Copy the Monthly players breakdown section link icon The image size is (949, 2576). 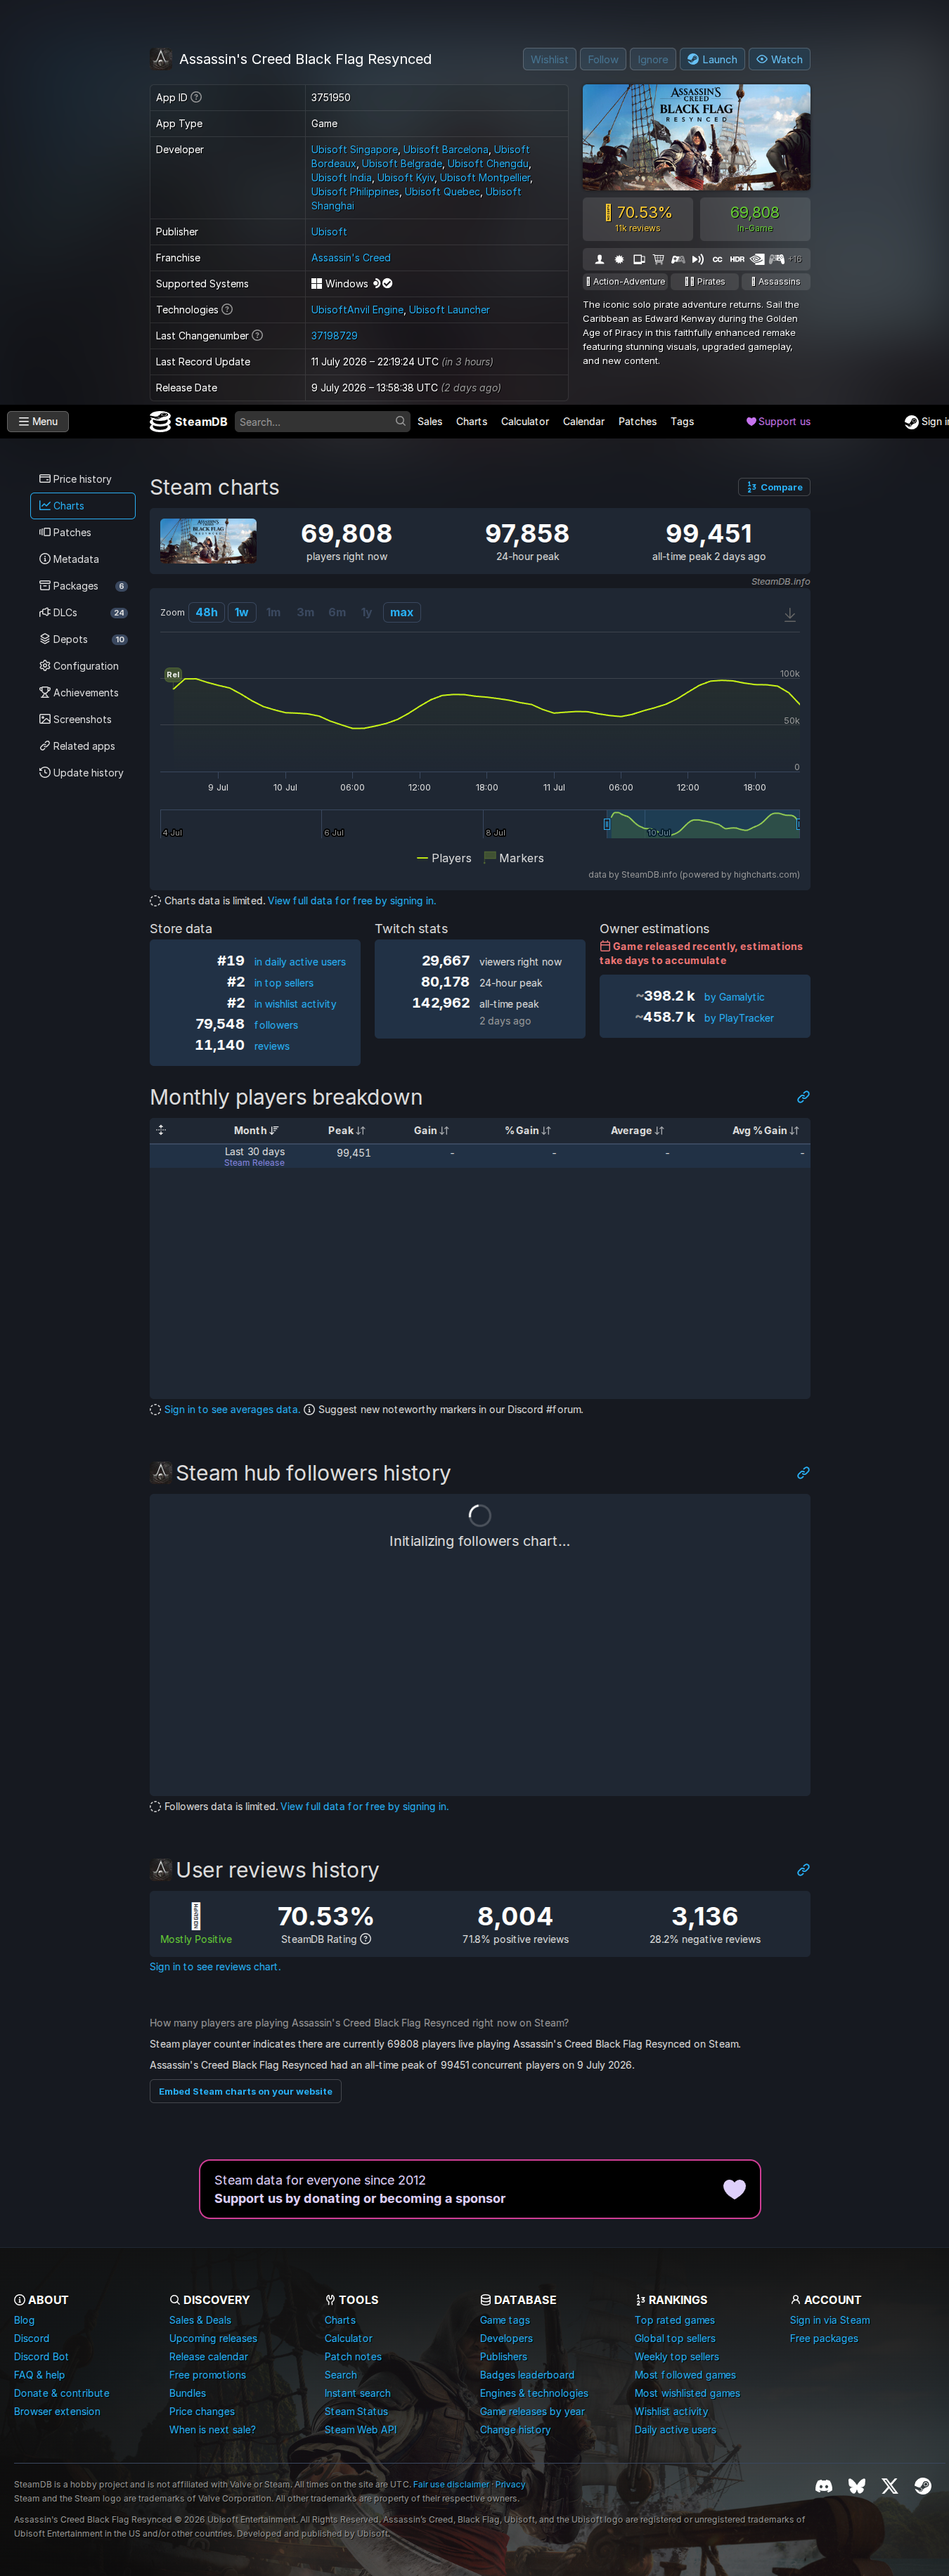pos(803,1097)
